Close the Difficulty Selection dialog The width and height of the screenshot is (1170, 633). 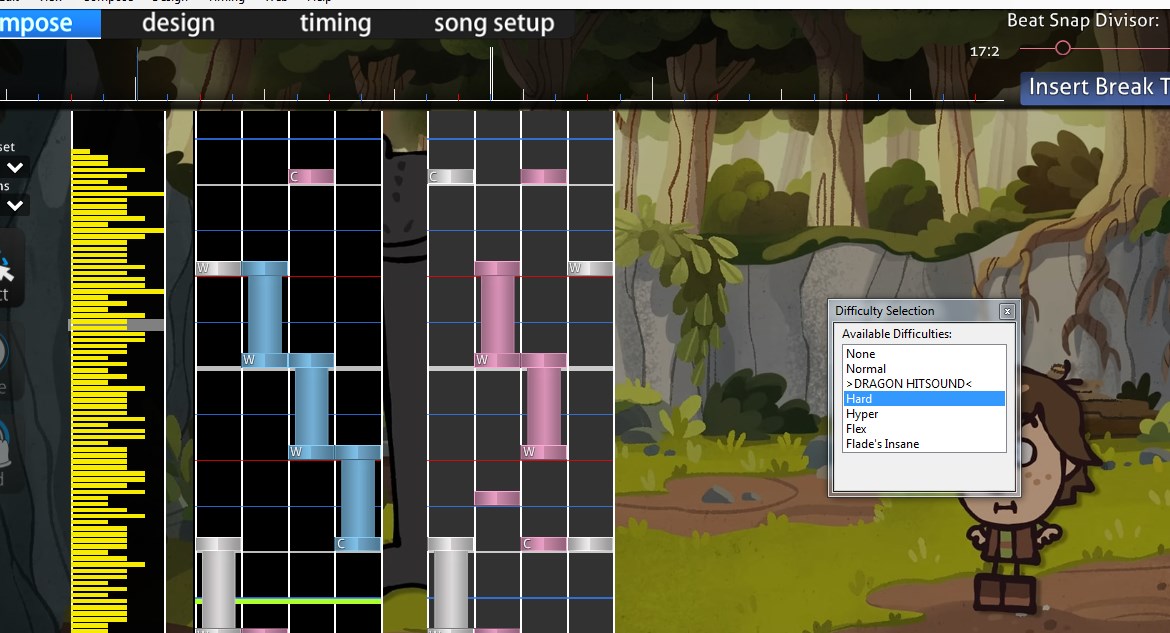pyautogui.click(x=1007, y=311)
